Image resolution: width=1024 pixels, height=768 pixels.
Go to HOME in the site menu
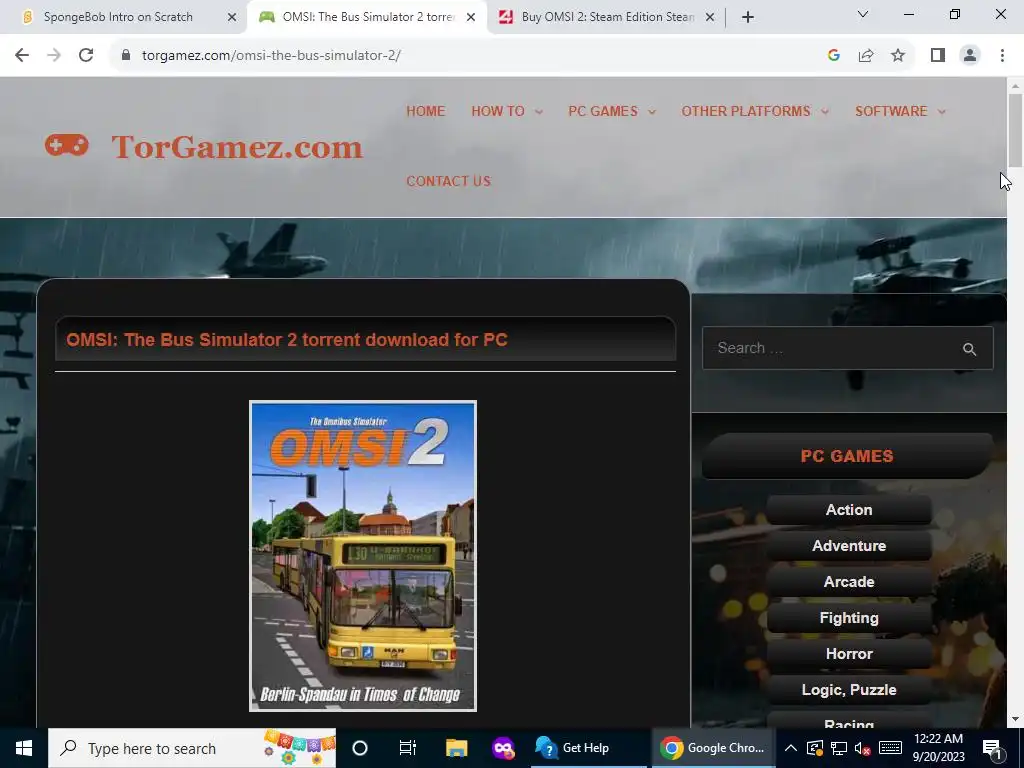[426, 111]
